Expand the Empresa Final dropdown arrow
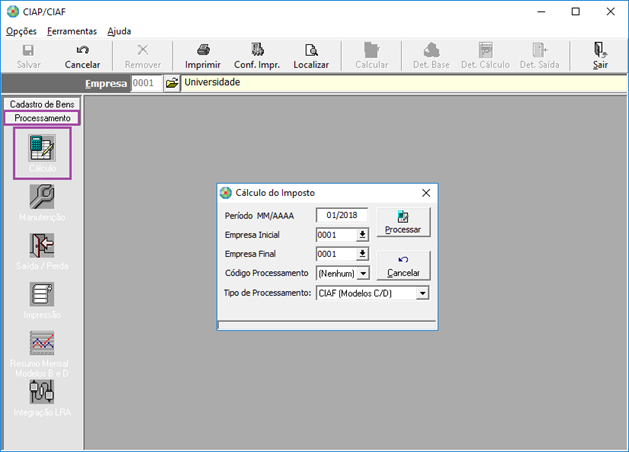The image size is (629, 452). (362, 254)
